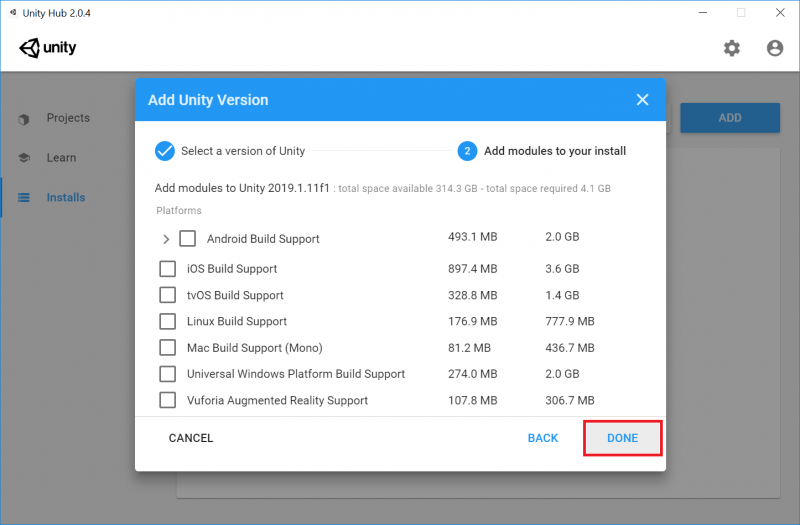Click the Installs list icon in sidebar
This screenshot has height=525, width=800.
pos(23,197)
